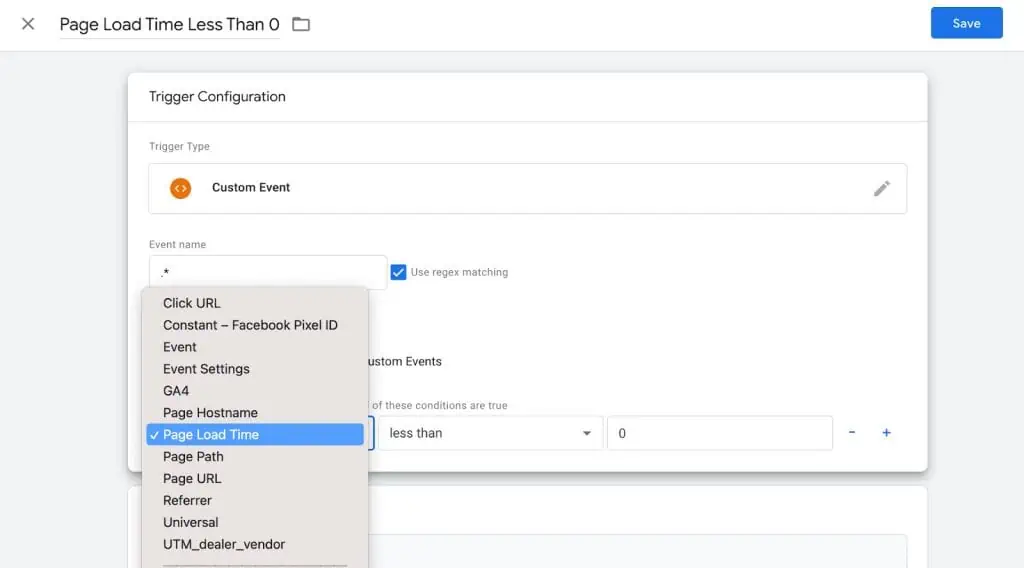Select GA4 from the variable list
This screenshot has width=1024, height=568.
pos(176,391)
